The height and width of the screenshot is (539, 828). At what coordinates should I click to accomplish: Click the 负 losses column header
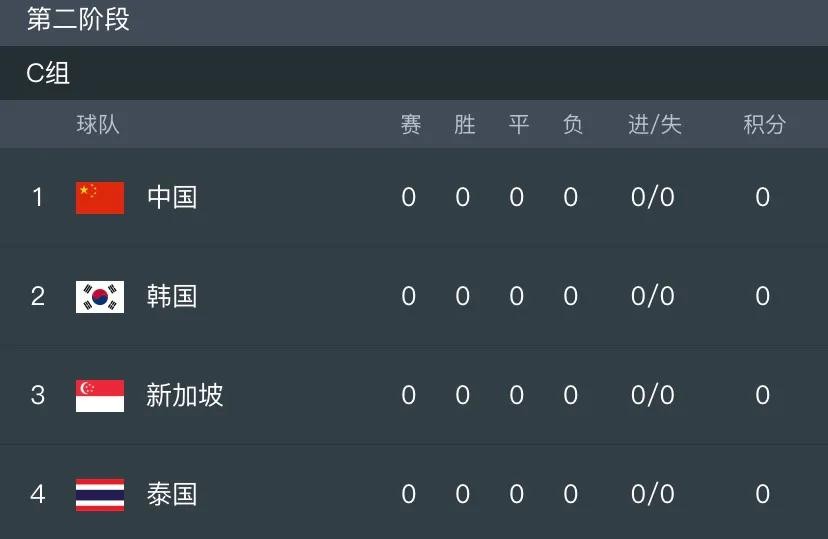click(x=572, y=125)
